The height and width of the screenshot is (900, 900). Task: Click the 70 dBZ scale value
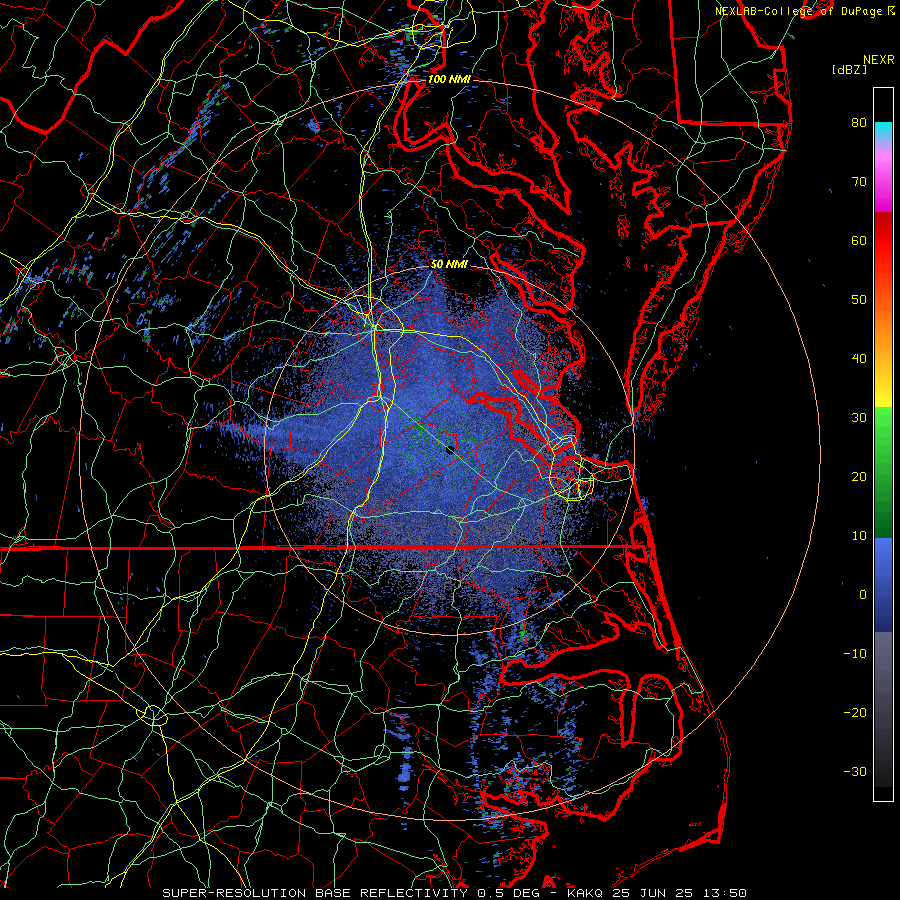(x=859, y=182)
